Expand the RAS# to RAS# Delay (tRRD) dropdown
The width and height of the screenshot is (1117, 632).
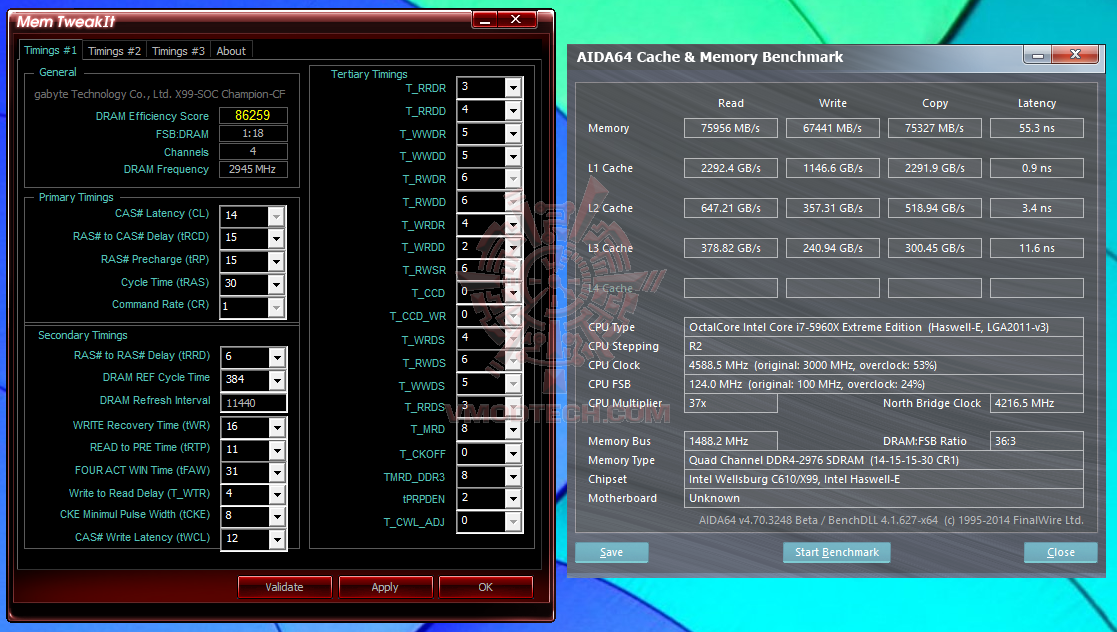point(276,358)
